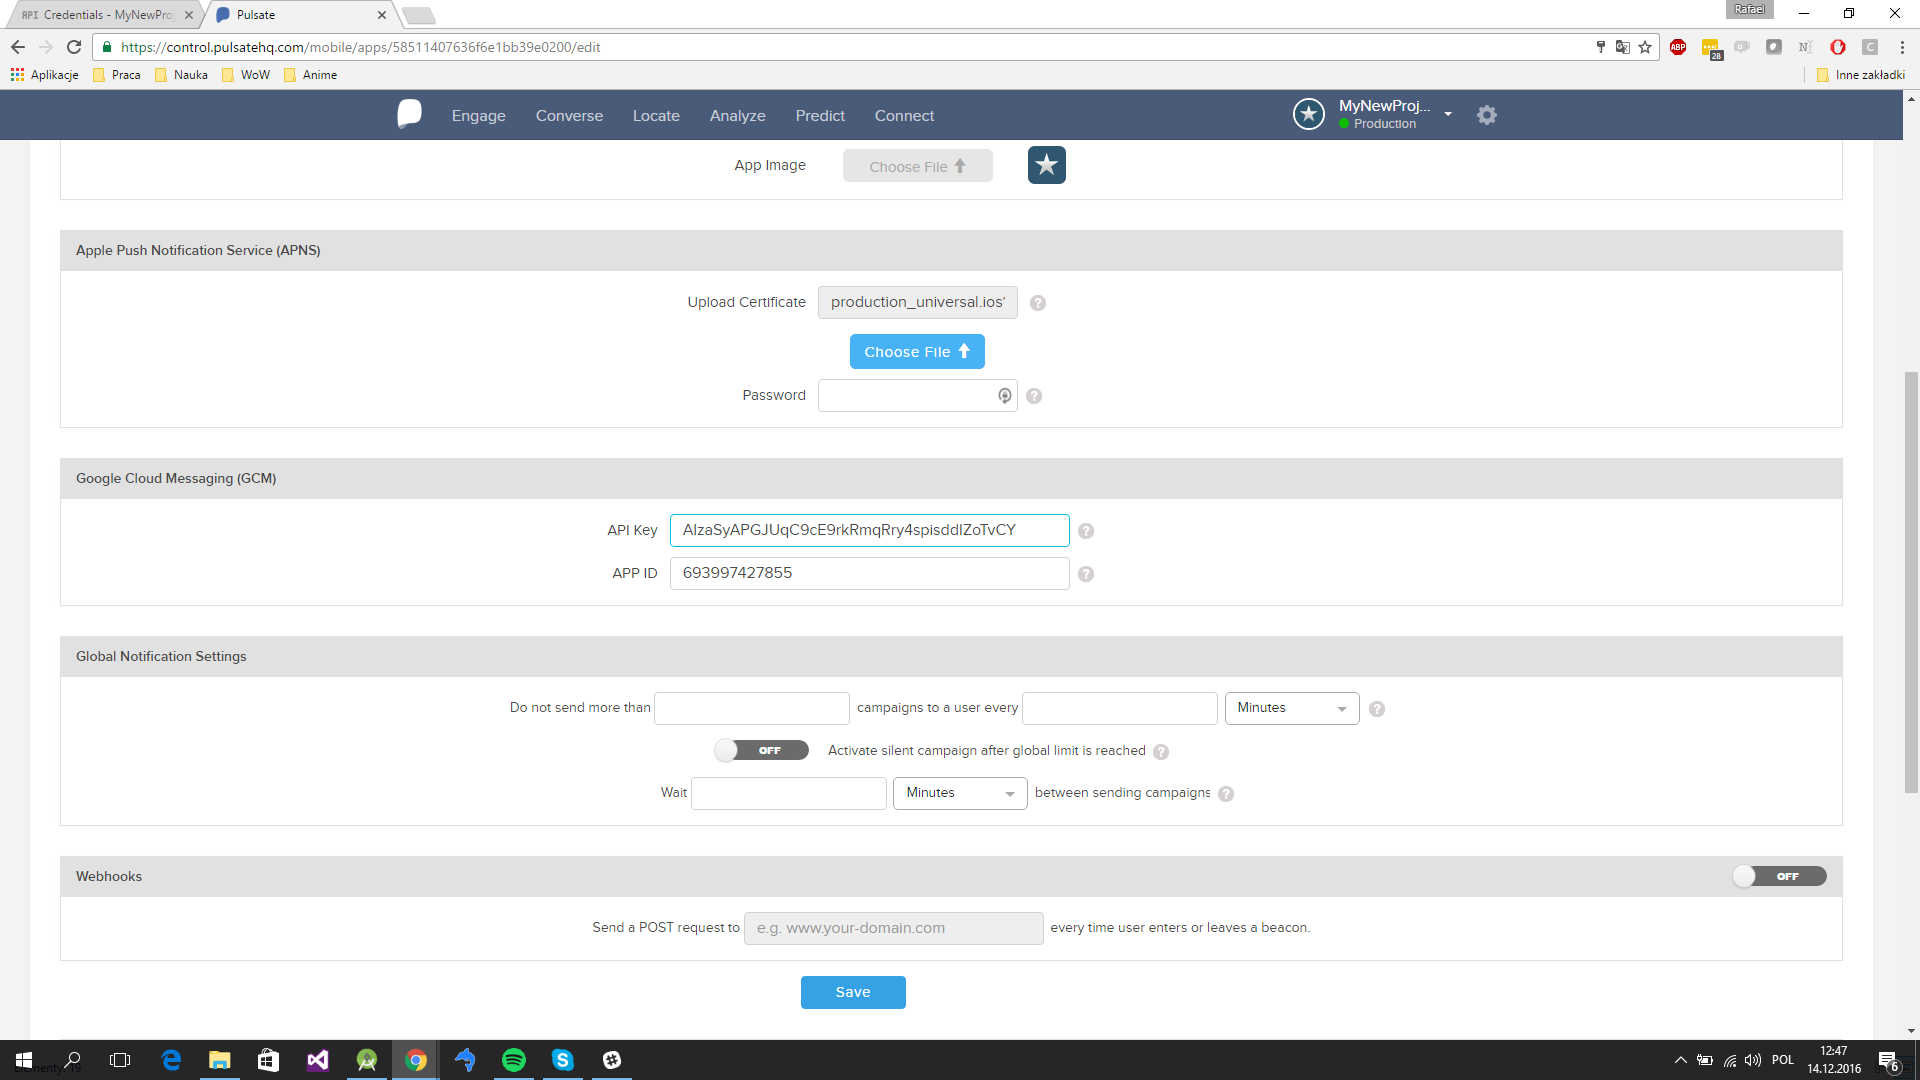Click campaigns to a user every field
Image resolution: width=1920 pixels, height=1080 pixels.
pyautogui.click(x=1119, y=708)
